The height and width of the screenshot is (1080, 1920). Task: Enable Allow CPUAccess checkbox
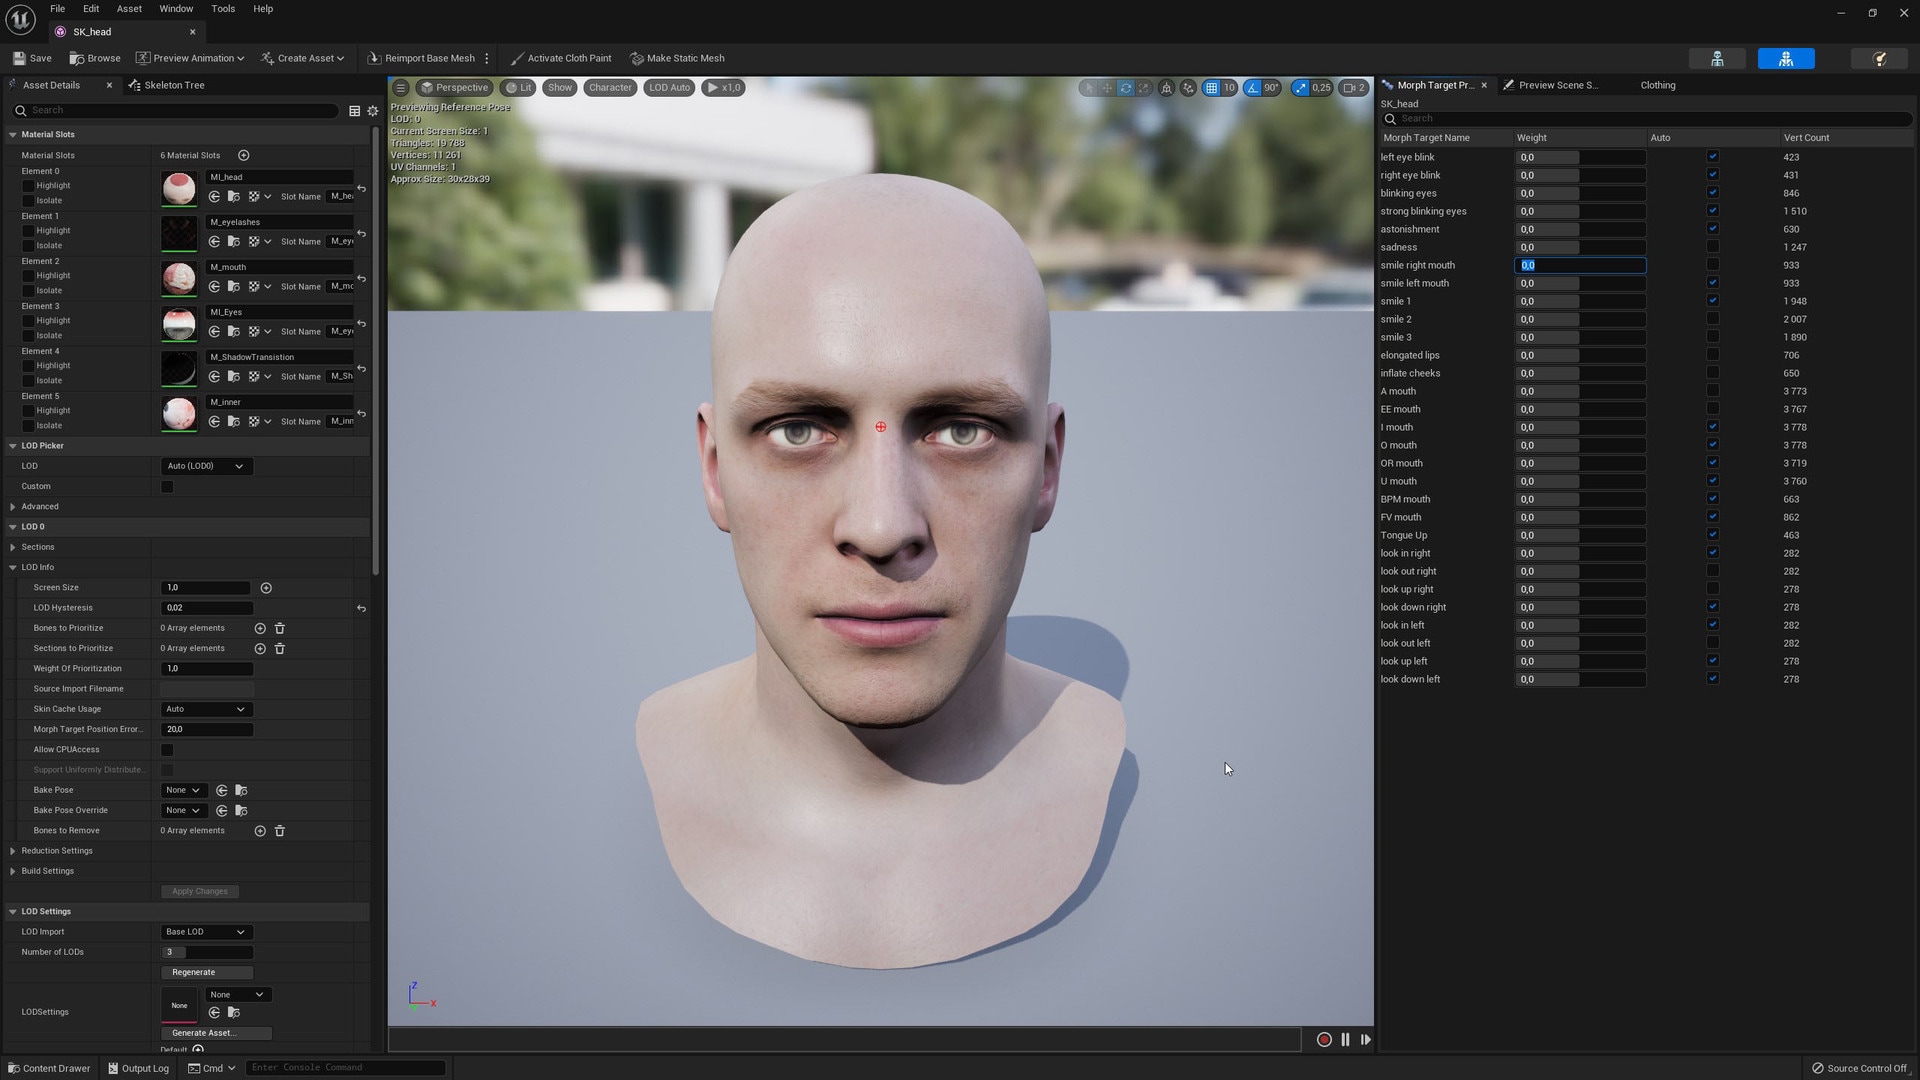point(167,750)
